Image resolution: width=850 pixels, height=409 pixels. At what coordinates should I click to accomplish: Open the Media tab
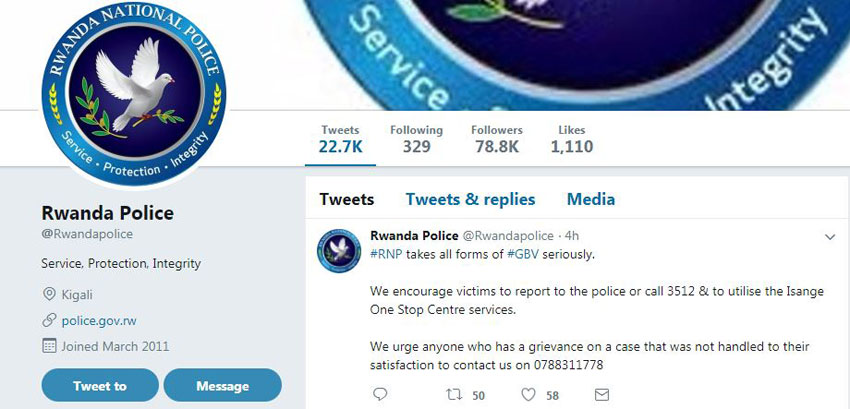coord(591,199)
